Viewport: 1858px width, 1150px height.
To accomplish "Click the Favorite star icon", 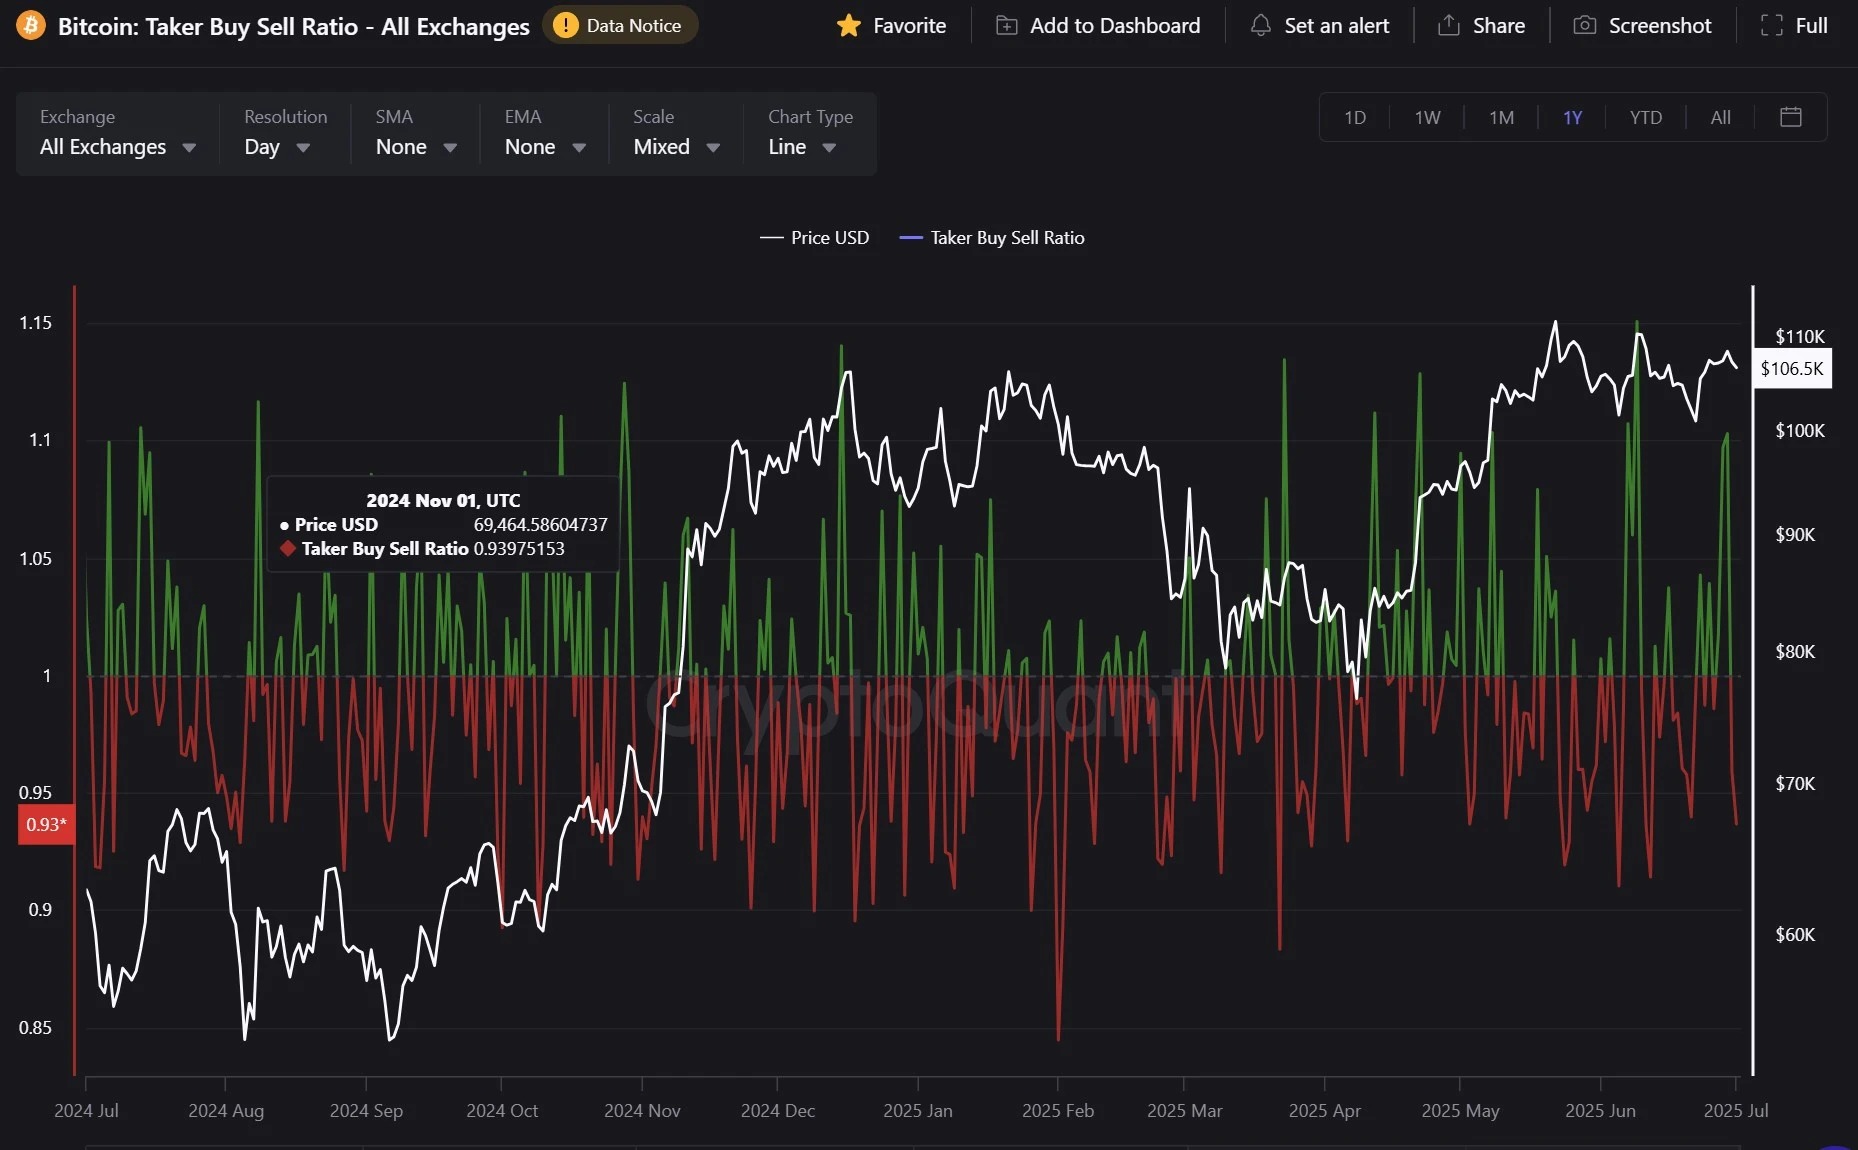I will (x=849, y=26).
